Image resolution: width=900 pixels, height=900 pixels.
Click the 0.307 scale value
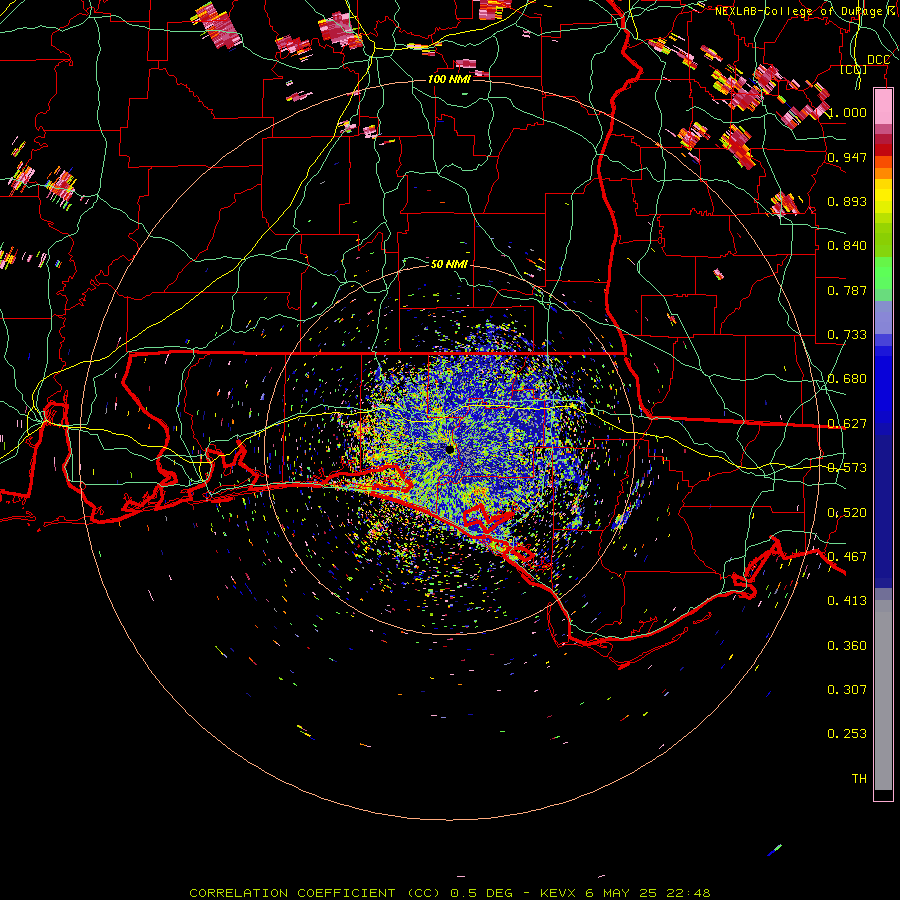(847, 690)
